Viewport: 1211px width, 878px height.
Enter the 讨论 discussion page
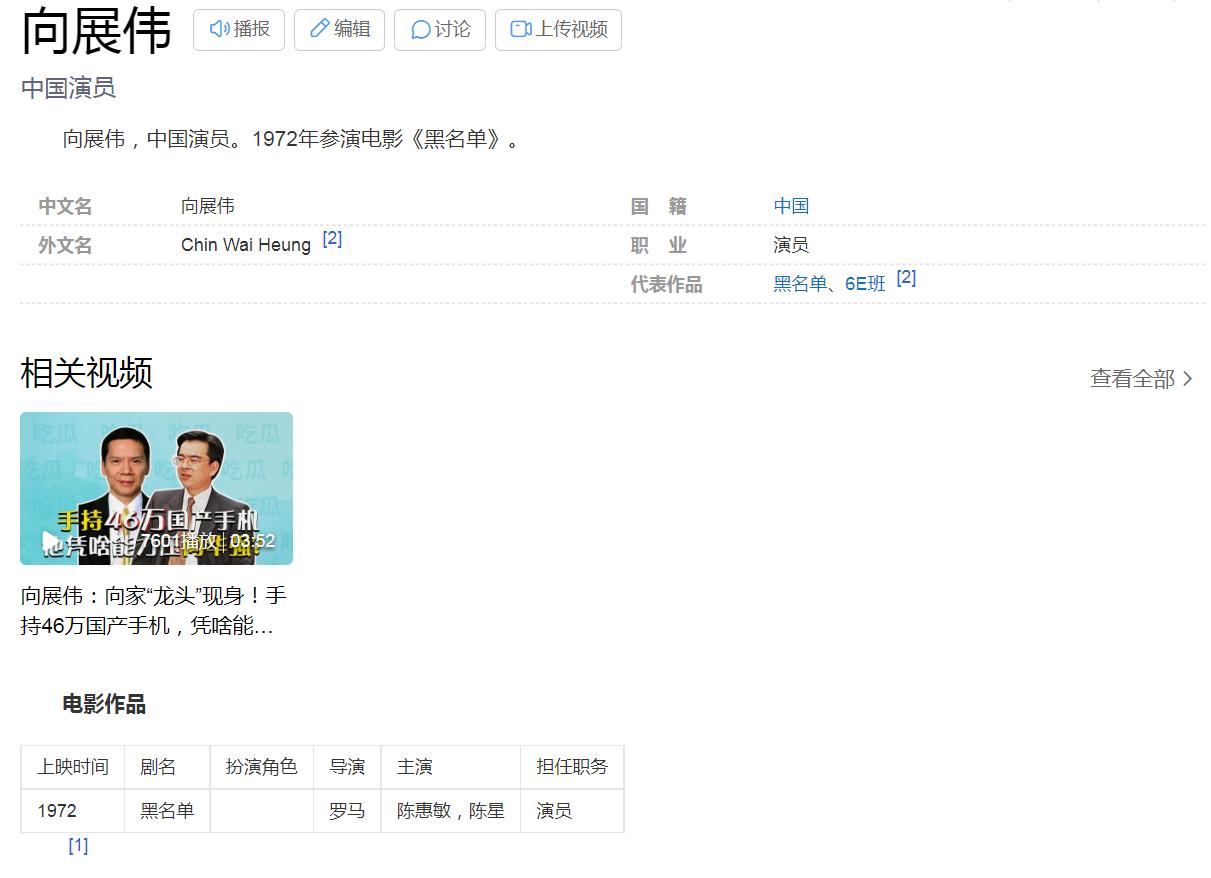tap(439, 29)
